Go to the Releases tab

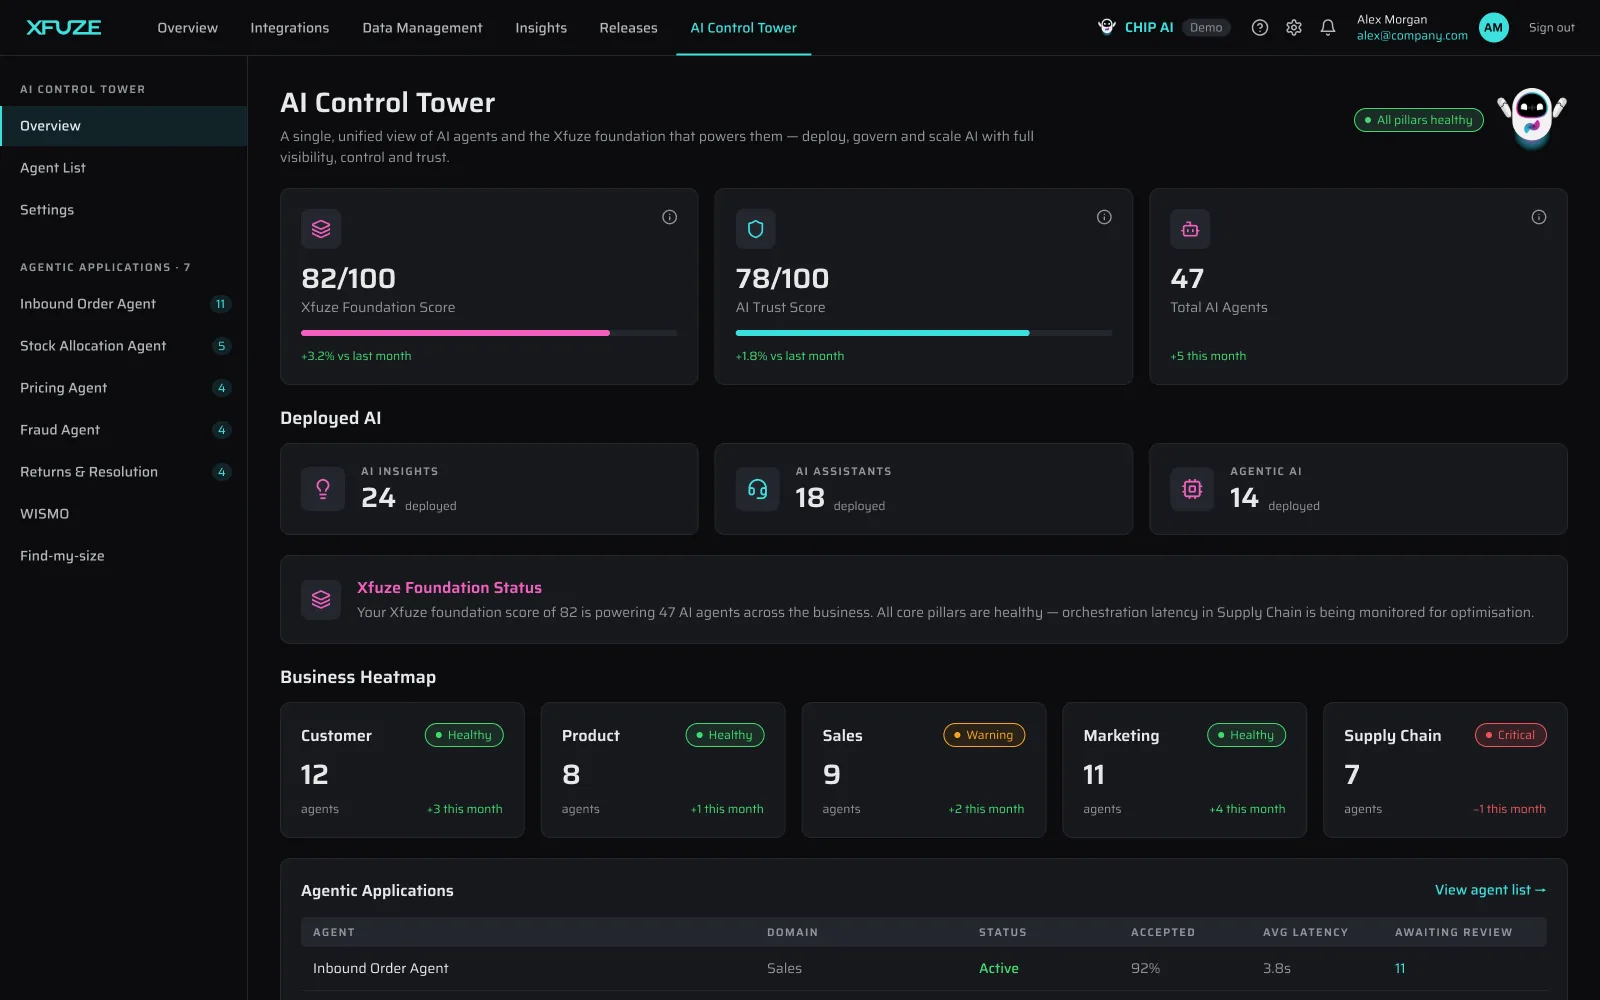(628, 28)
